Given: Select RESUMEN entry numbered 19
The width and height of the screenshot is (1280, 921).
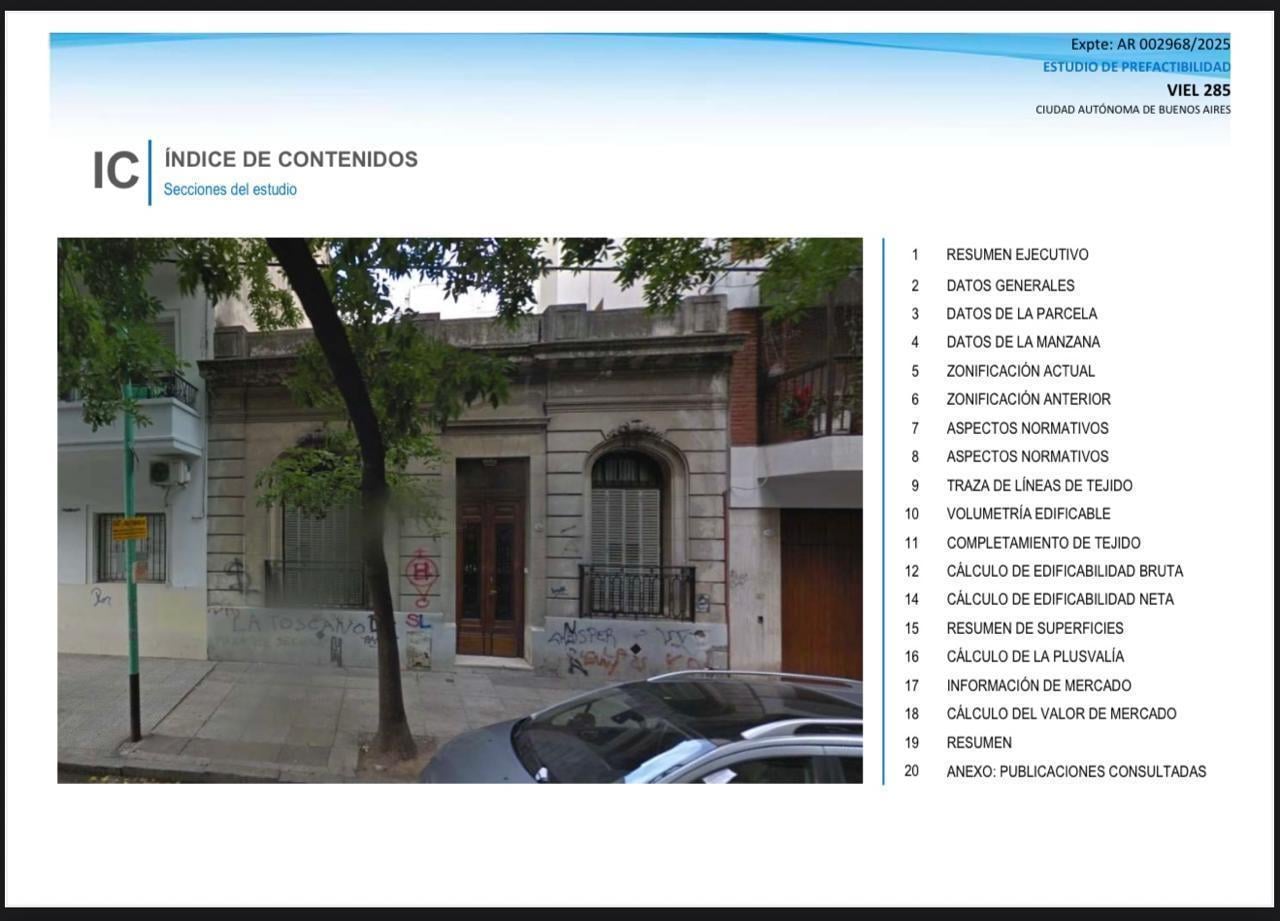Looking at the screenshot, I should [x=979, y=743].
